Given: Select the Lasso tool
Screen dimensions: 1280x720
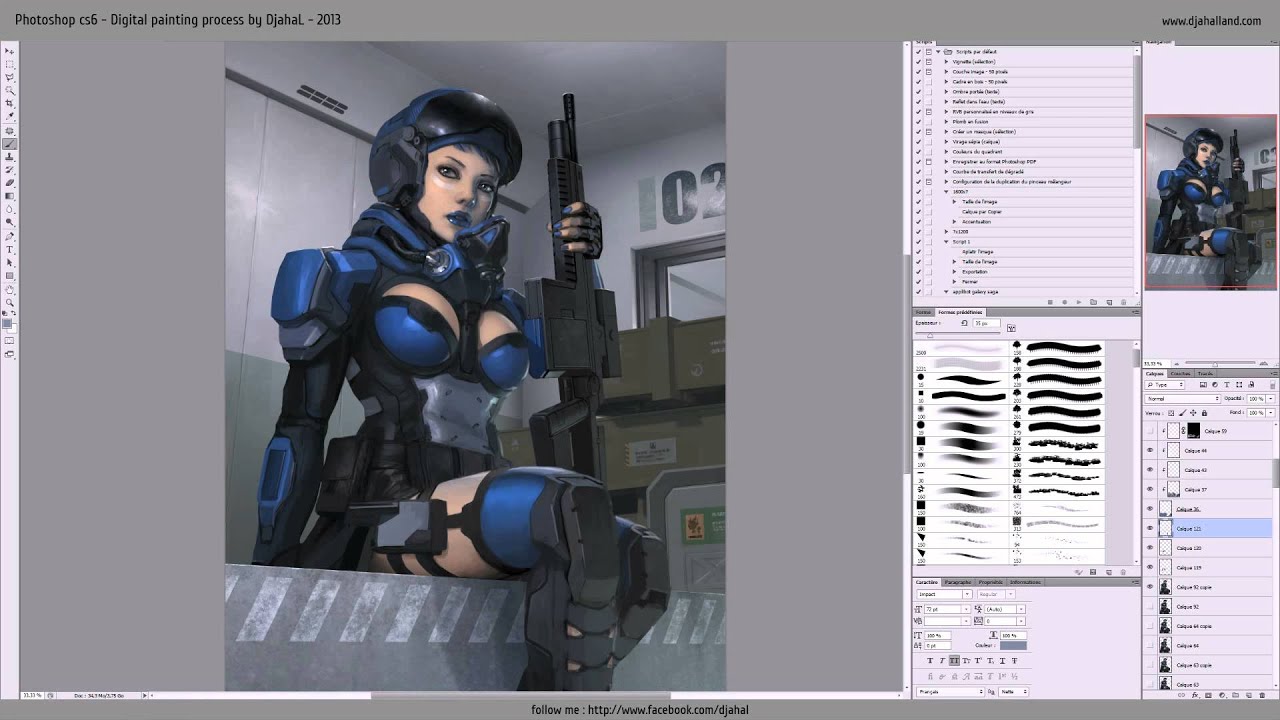Looking at the screenshot, I should coord(9,77).
